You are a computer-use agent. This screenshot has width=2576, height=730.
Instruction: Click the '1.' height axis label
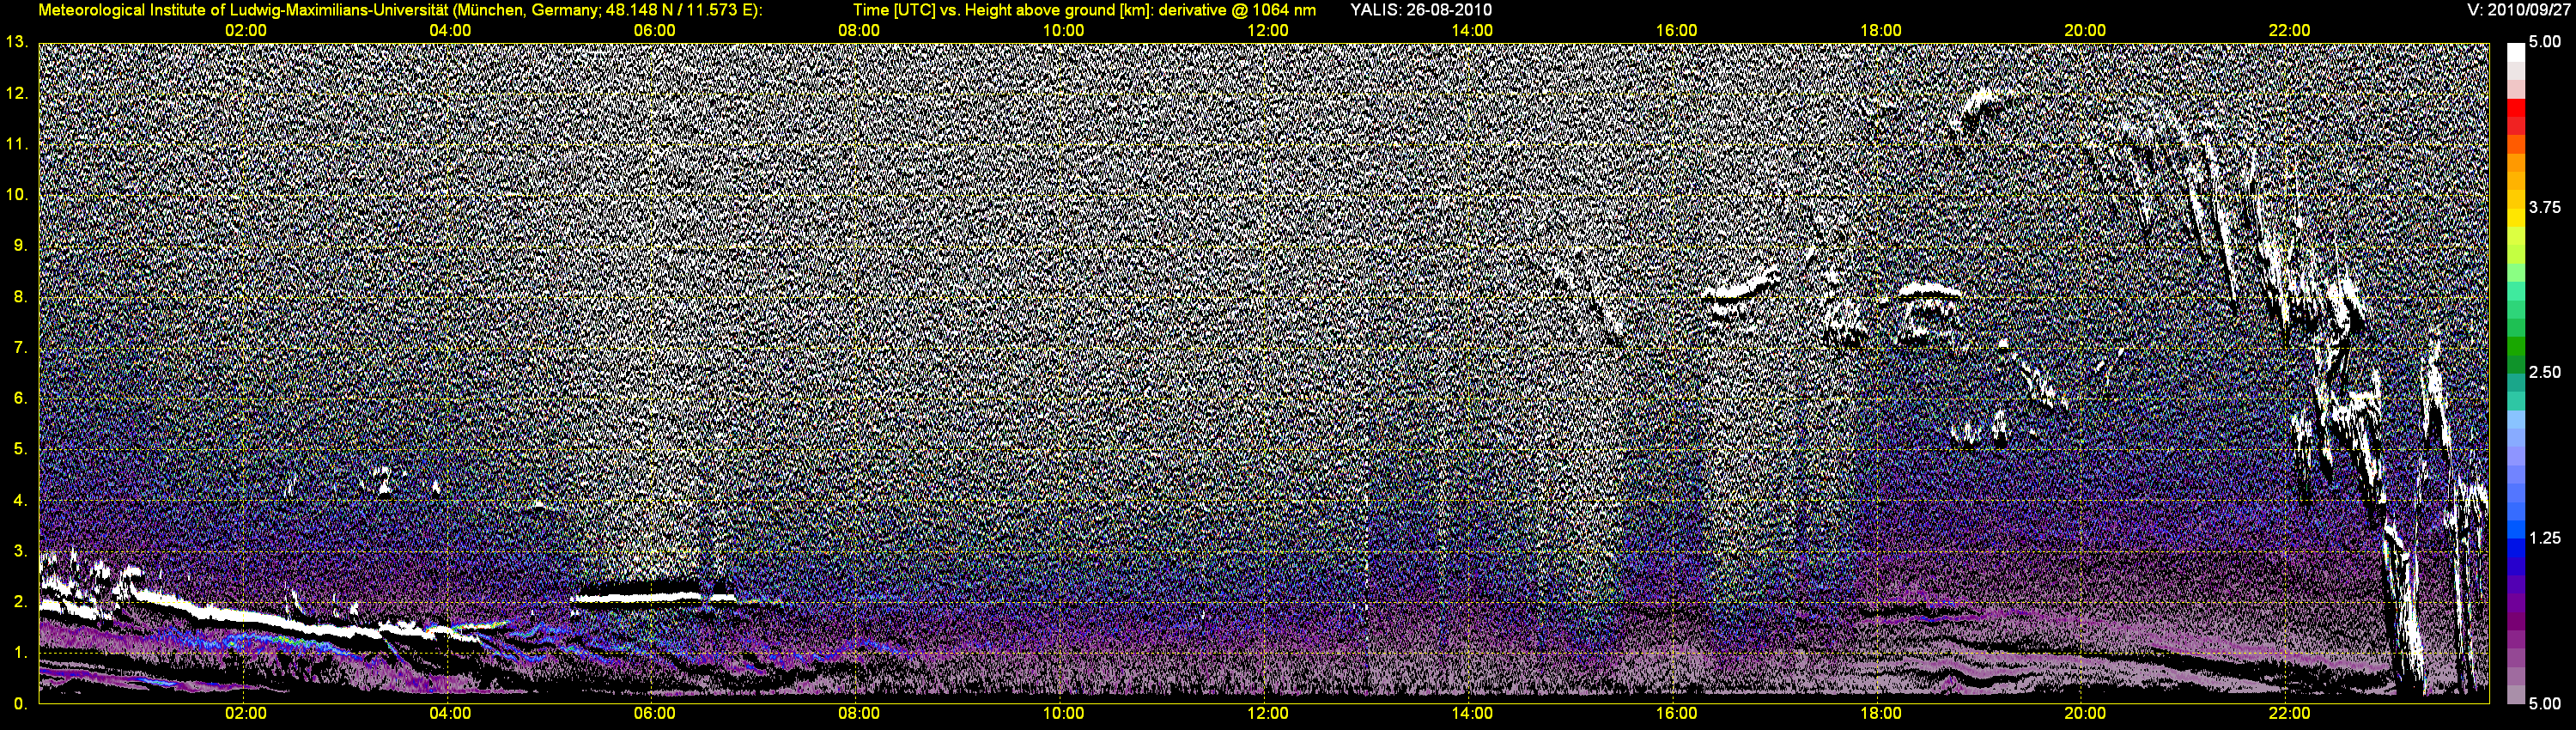(20, 652)
